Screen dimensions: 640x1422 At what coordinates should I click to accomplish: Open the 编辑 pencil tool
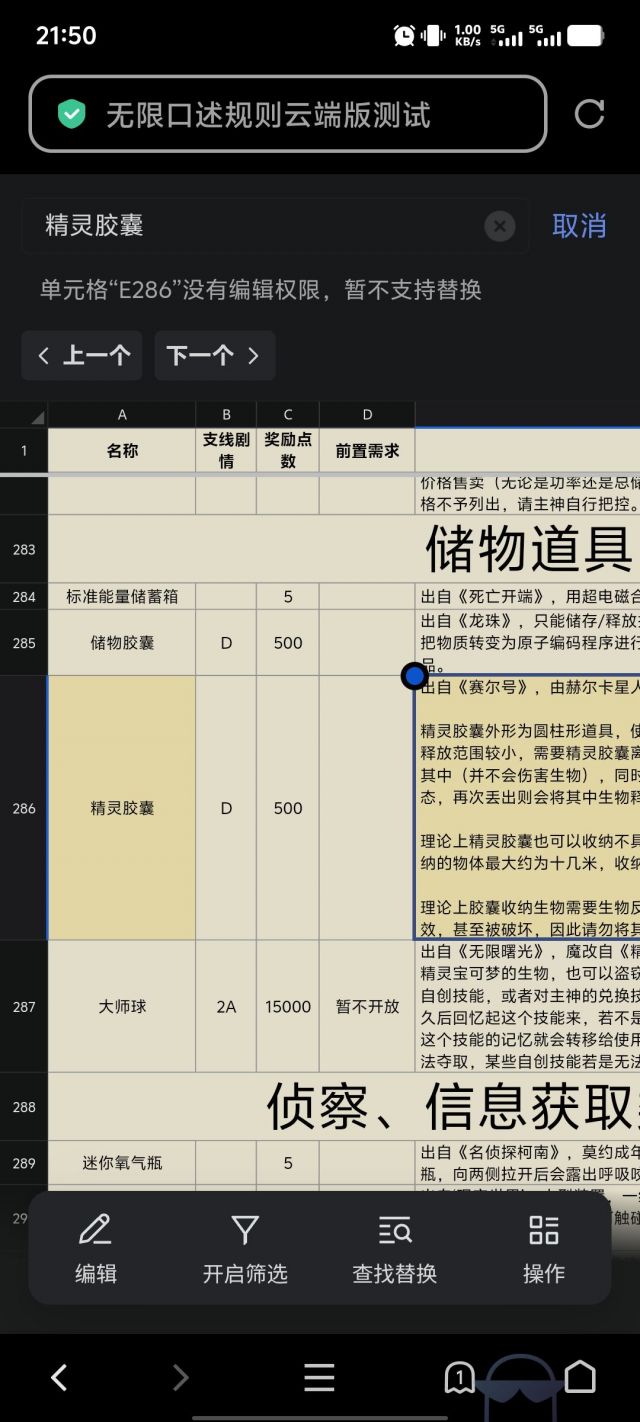pyautogui.click(x=96, y=1249)
